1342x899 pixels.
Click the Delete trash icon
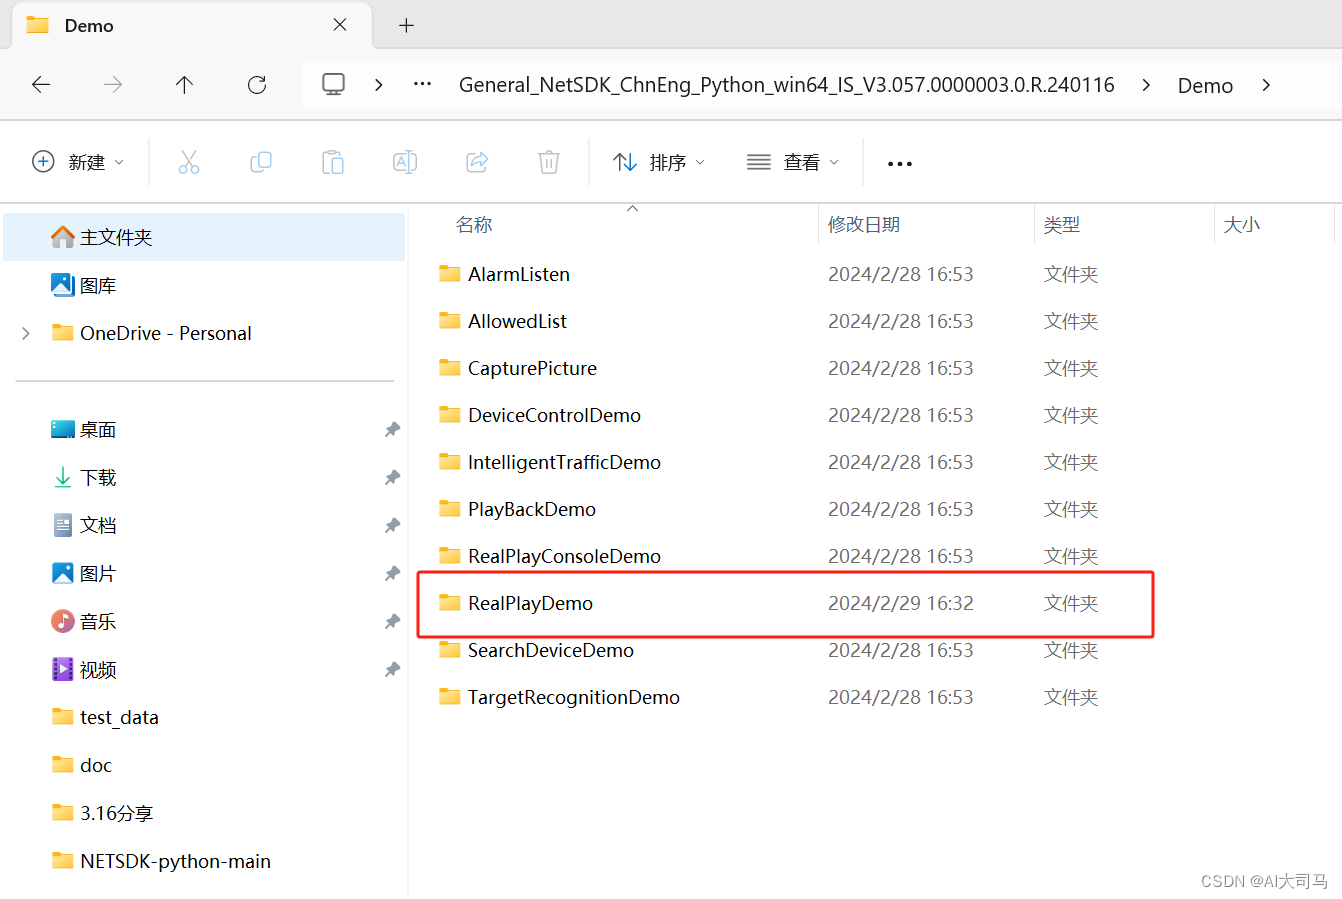click(549, 162)
